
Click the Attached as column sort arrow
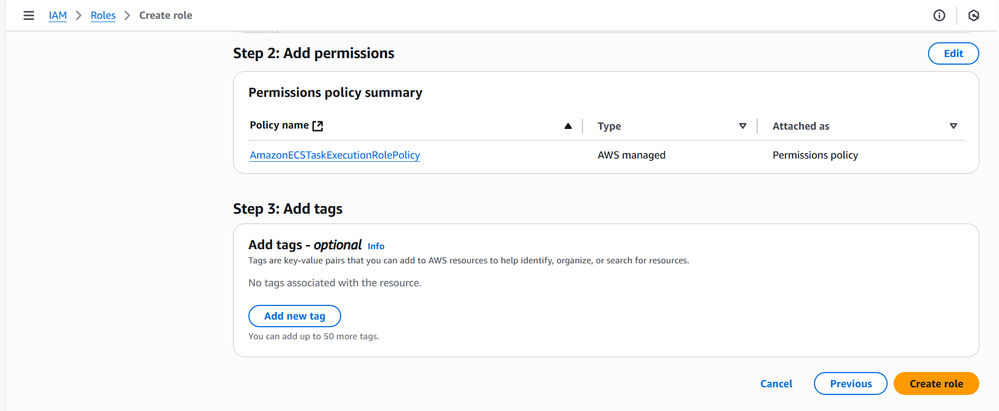(x=953, y=126)
